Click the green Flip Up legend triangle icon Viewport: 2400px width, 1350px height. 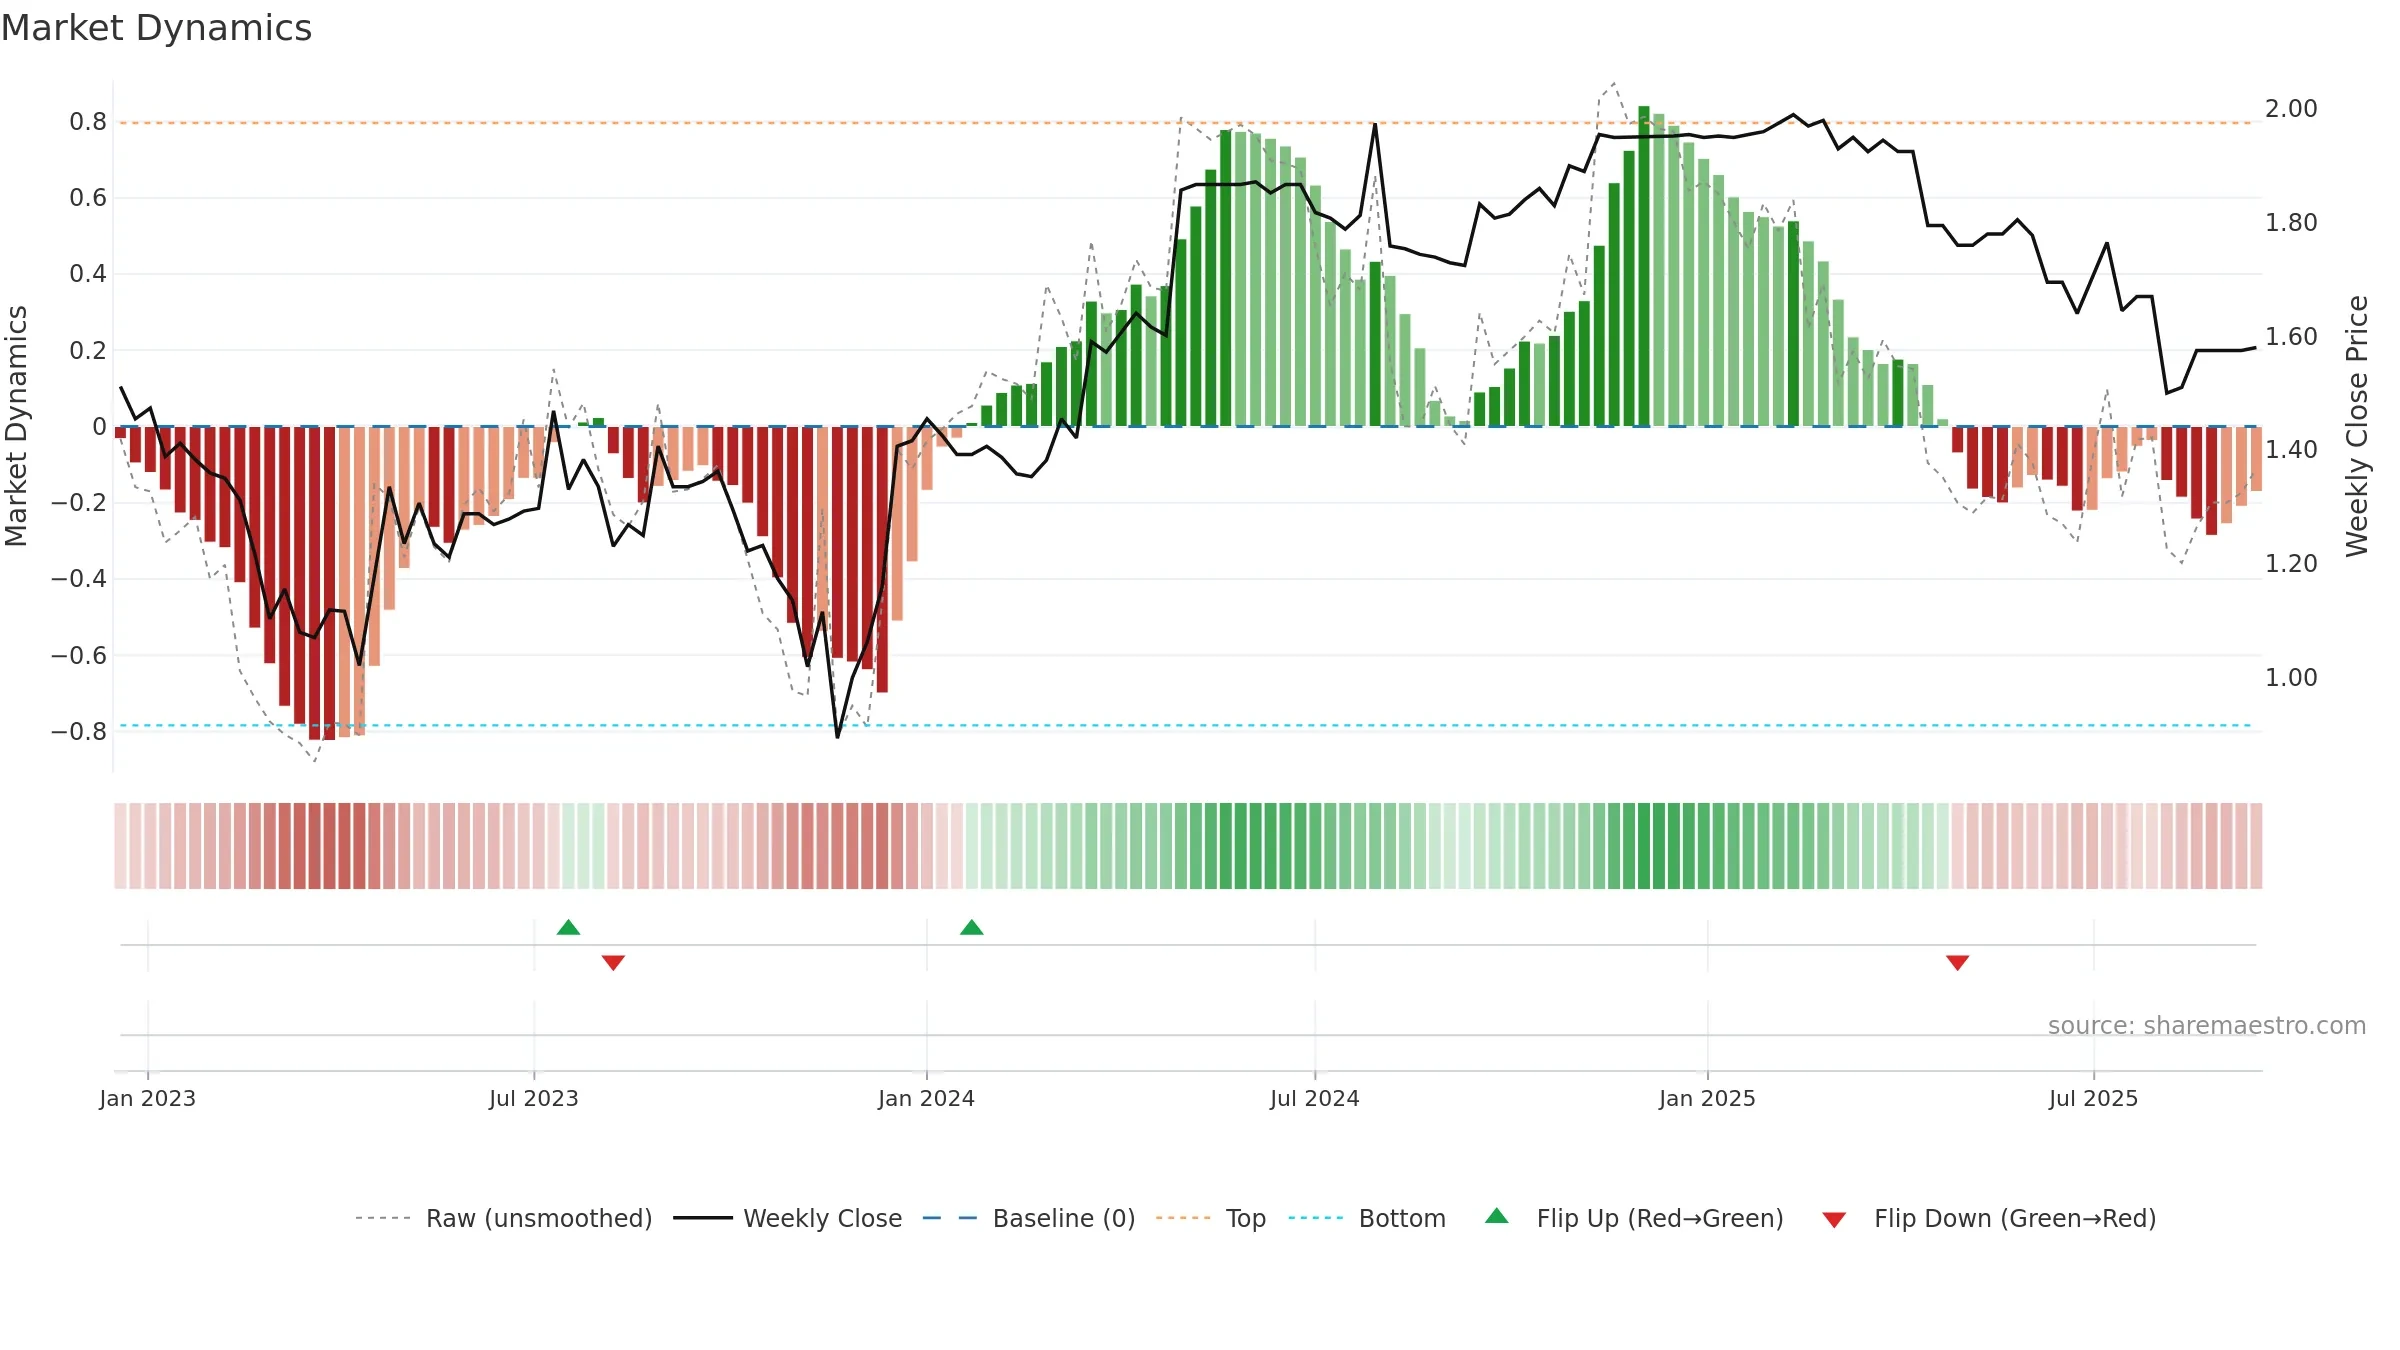tap(1497, 1216)
